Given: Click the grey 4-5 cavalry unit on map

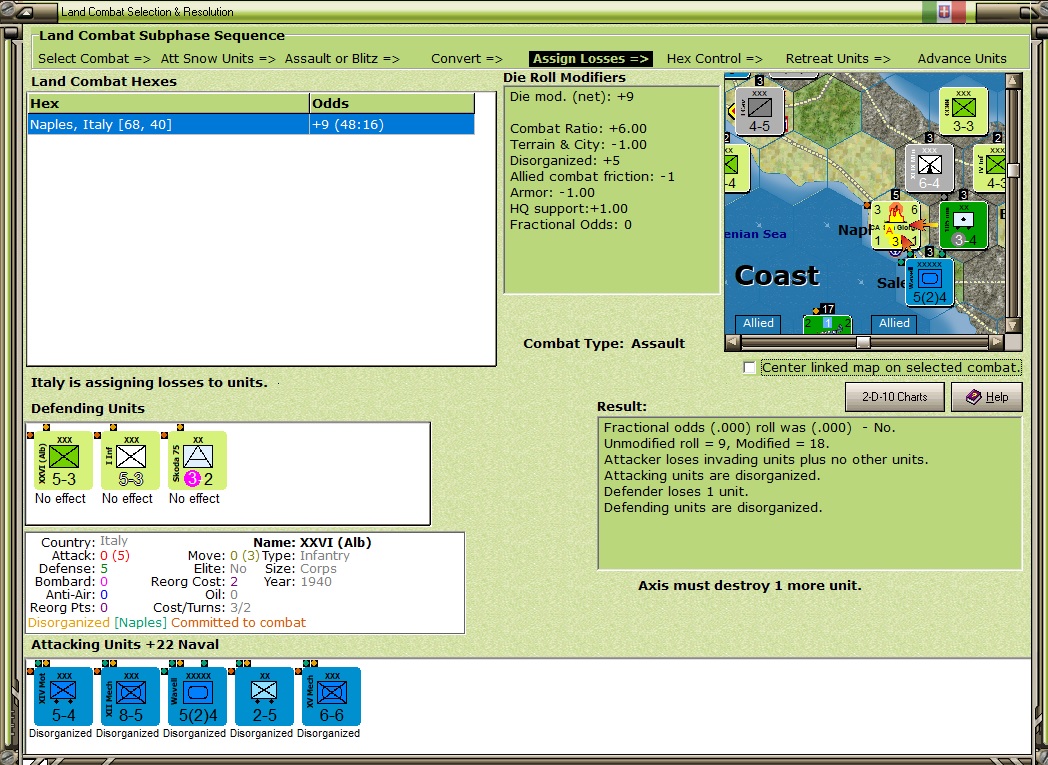Looking at the screenshot, I should (759, 111).
